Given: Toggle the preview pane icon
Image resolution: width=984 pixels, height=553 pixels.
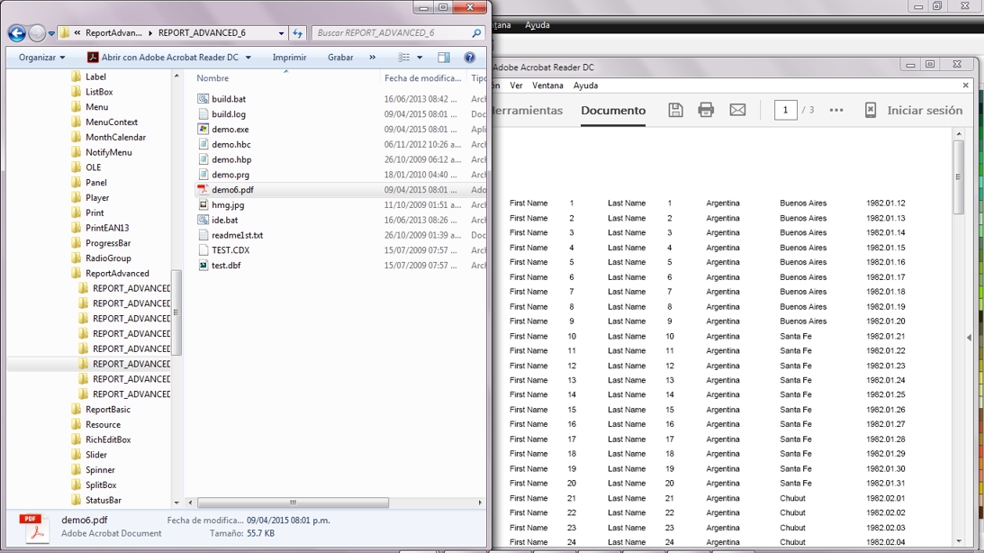Looking at the screenshot, I should (x=444, y=57).
